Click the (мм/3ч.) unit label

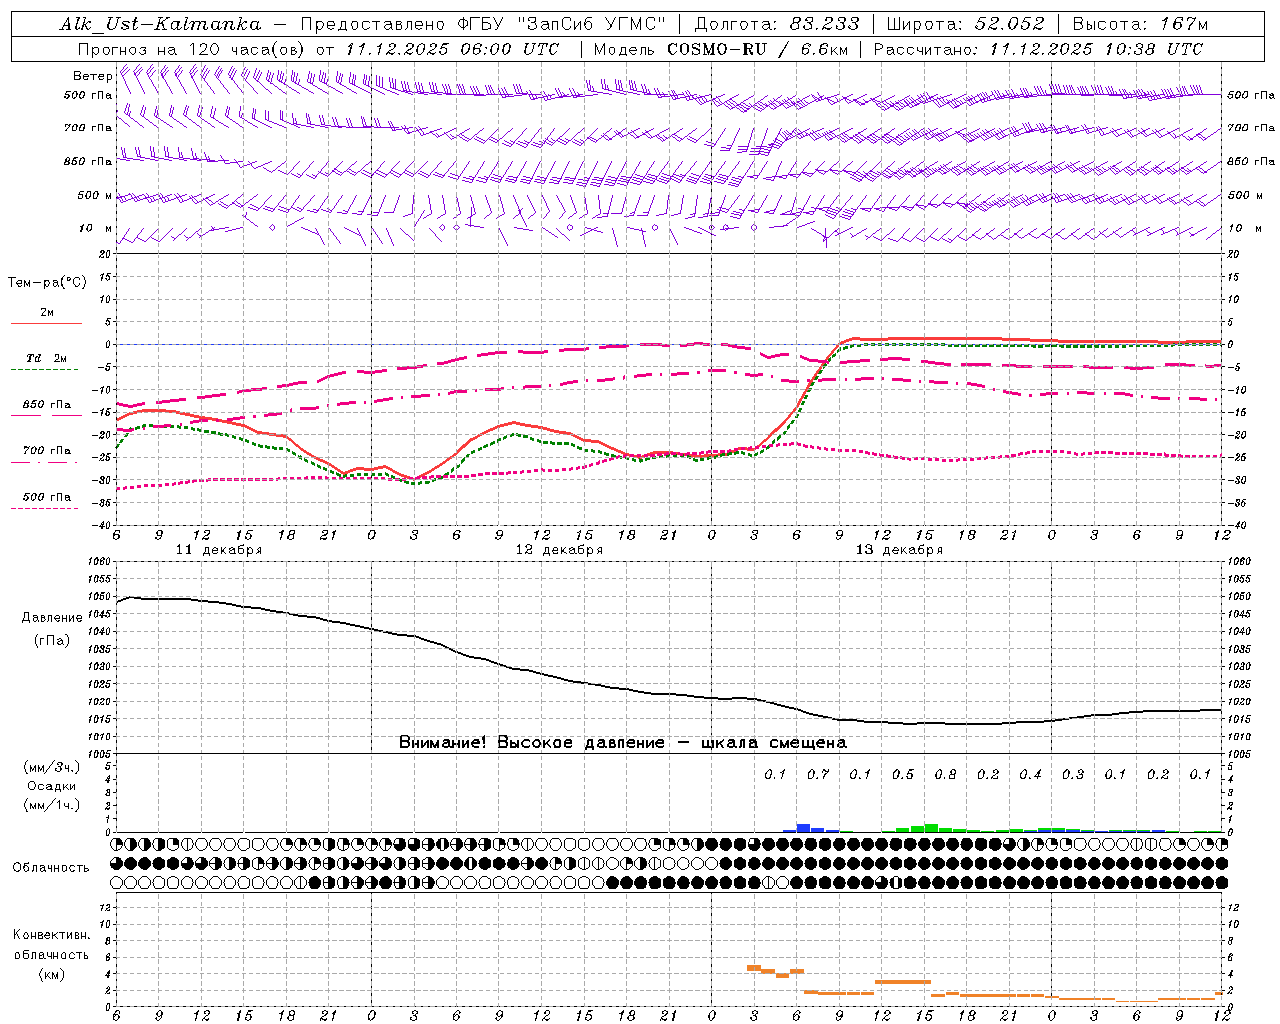click(51, 767)
